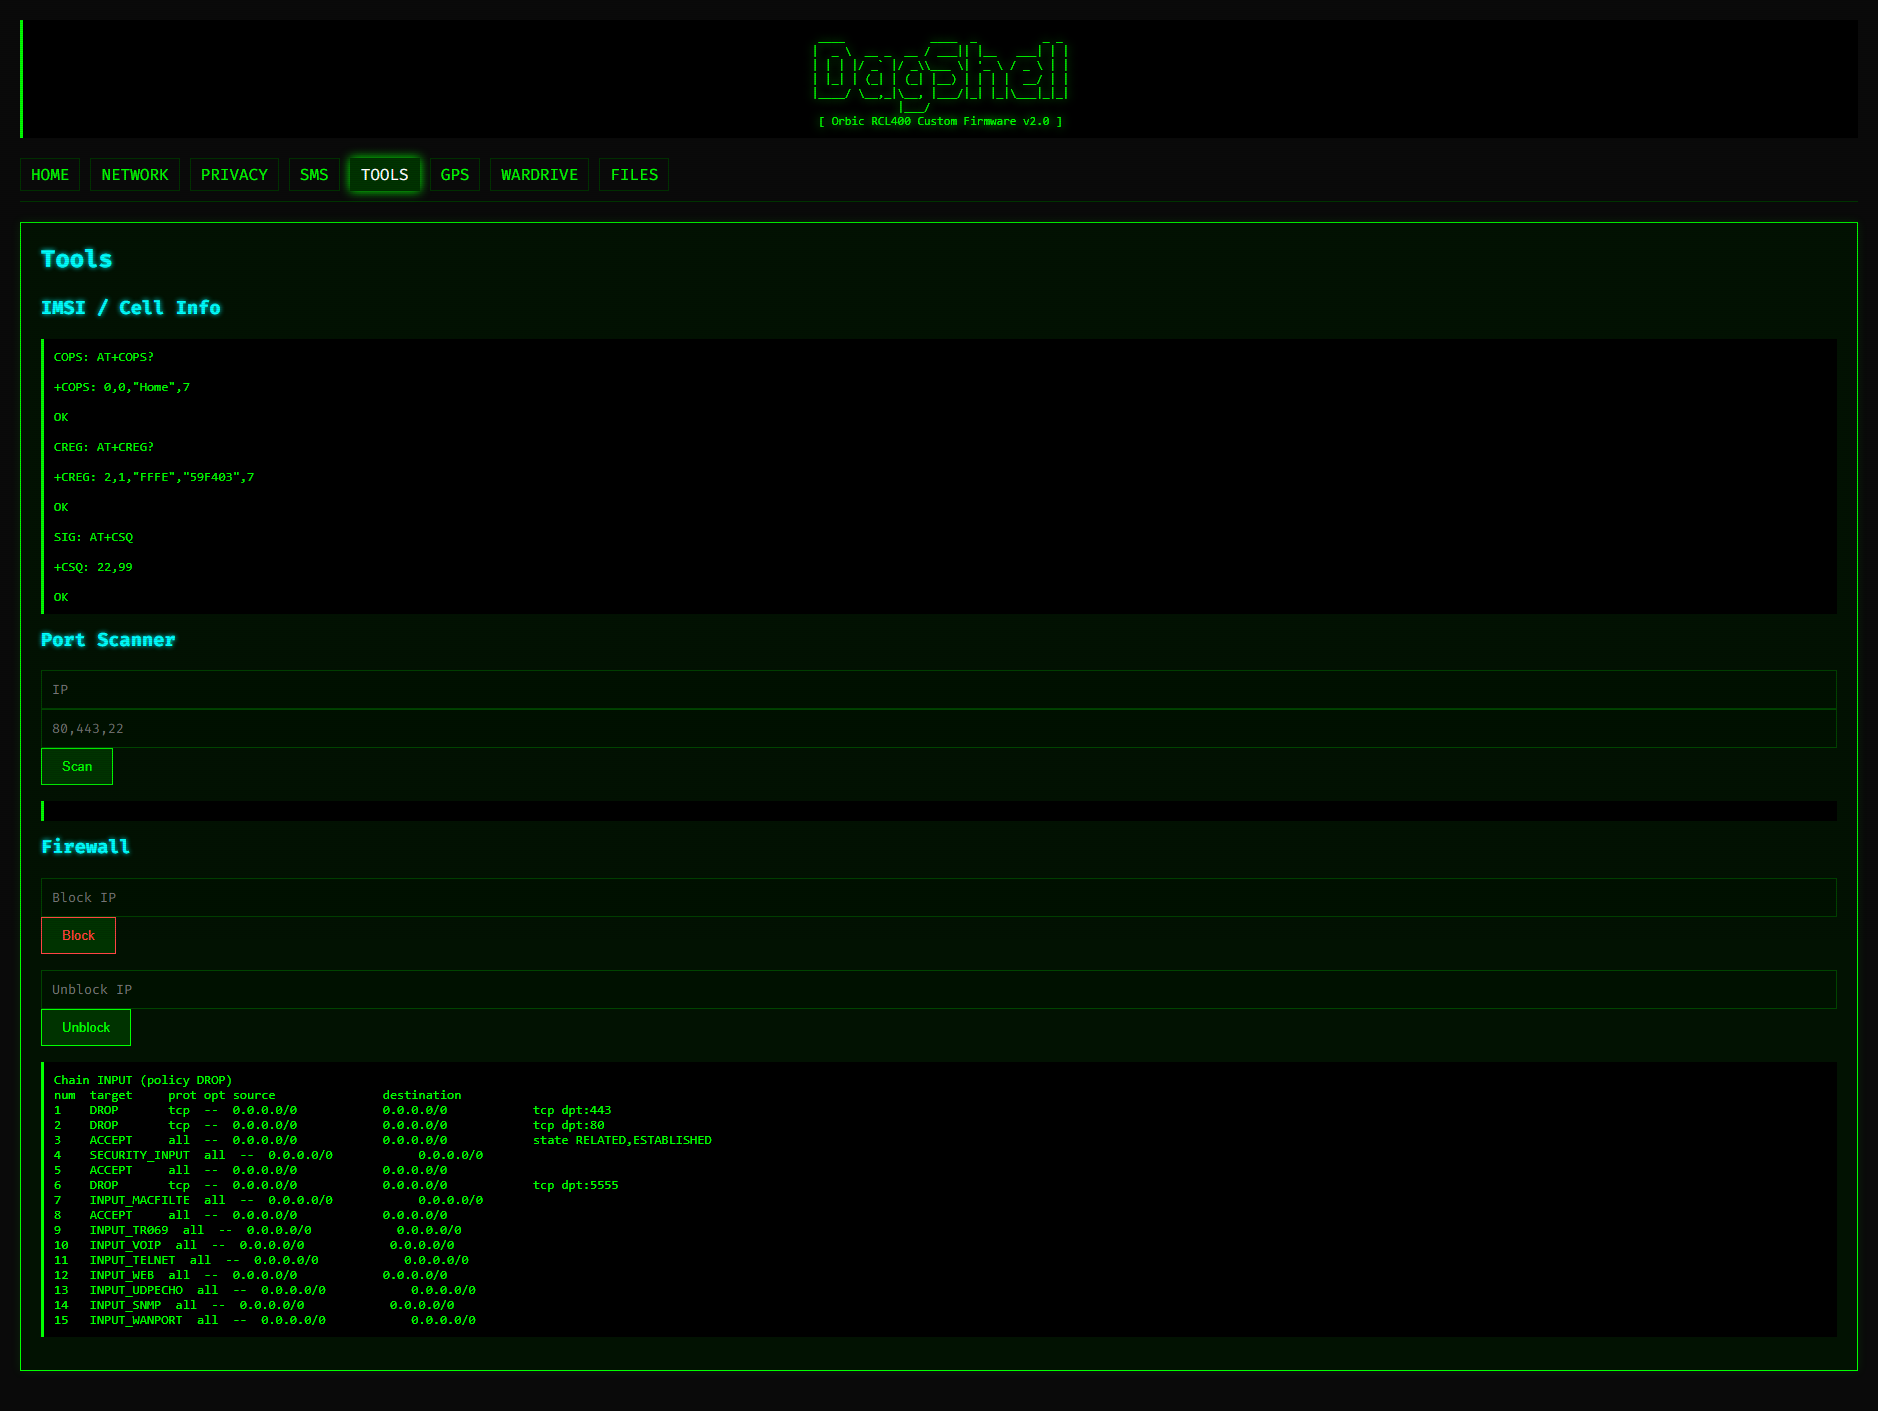
Task: Click the Tools page heading
Action: point(76,259)
